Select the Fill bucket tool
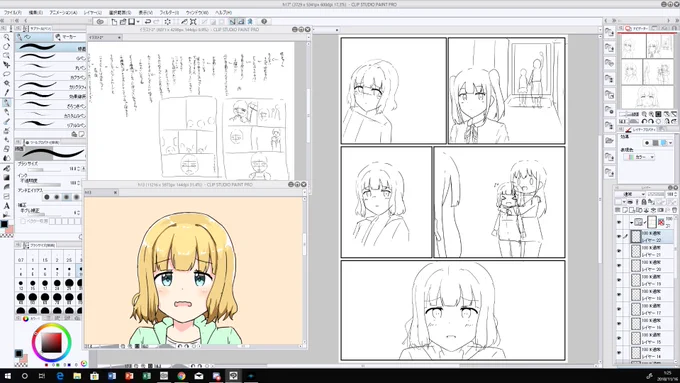Screen dimensions: 680x383 (6, 168)
